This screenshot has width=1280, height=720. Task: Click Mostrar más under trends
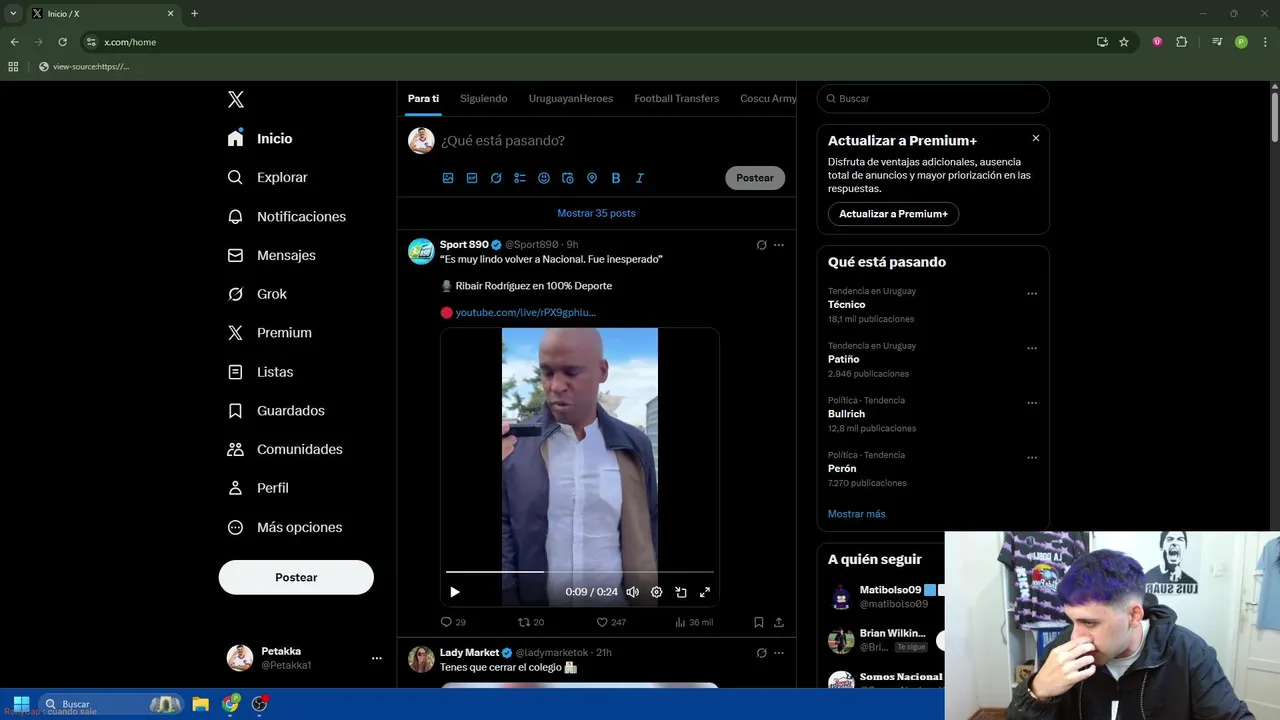point(856,514)
